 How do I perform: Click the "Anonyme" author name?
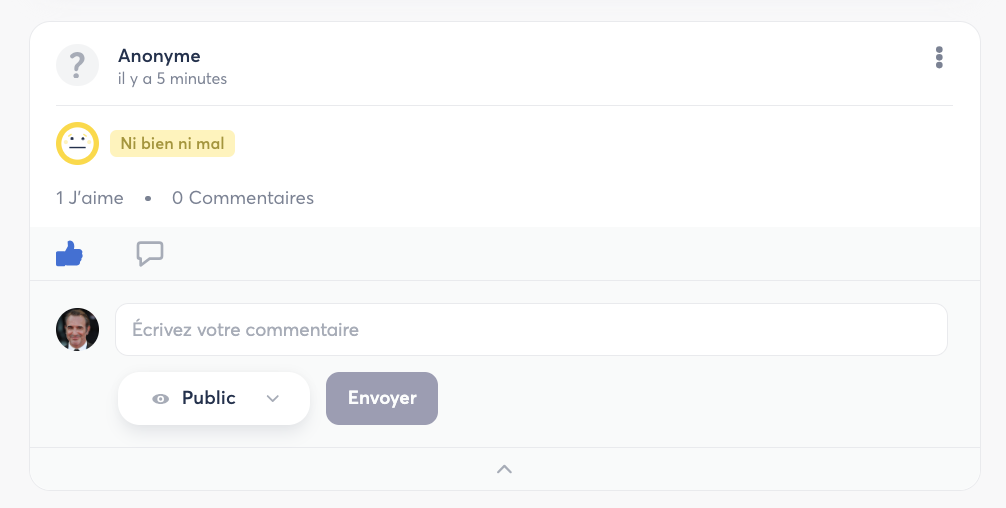pos(159,56)
